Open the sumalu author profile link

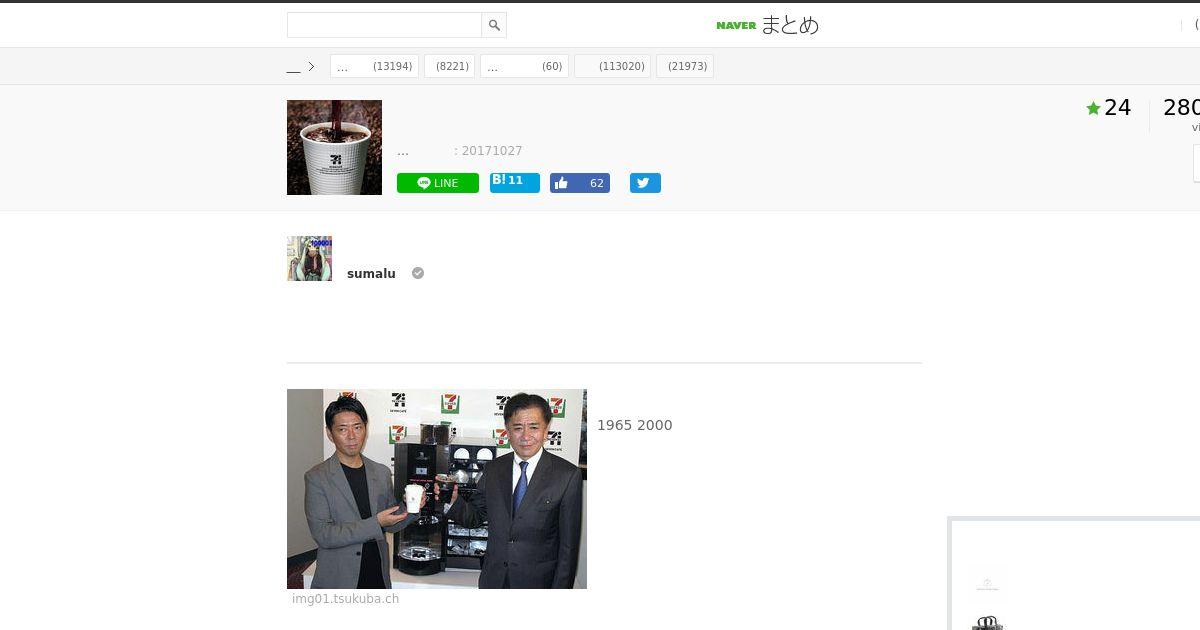[x=371, y=274]
